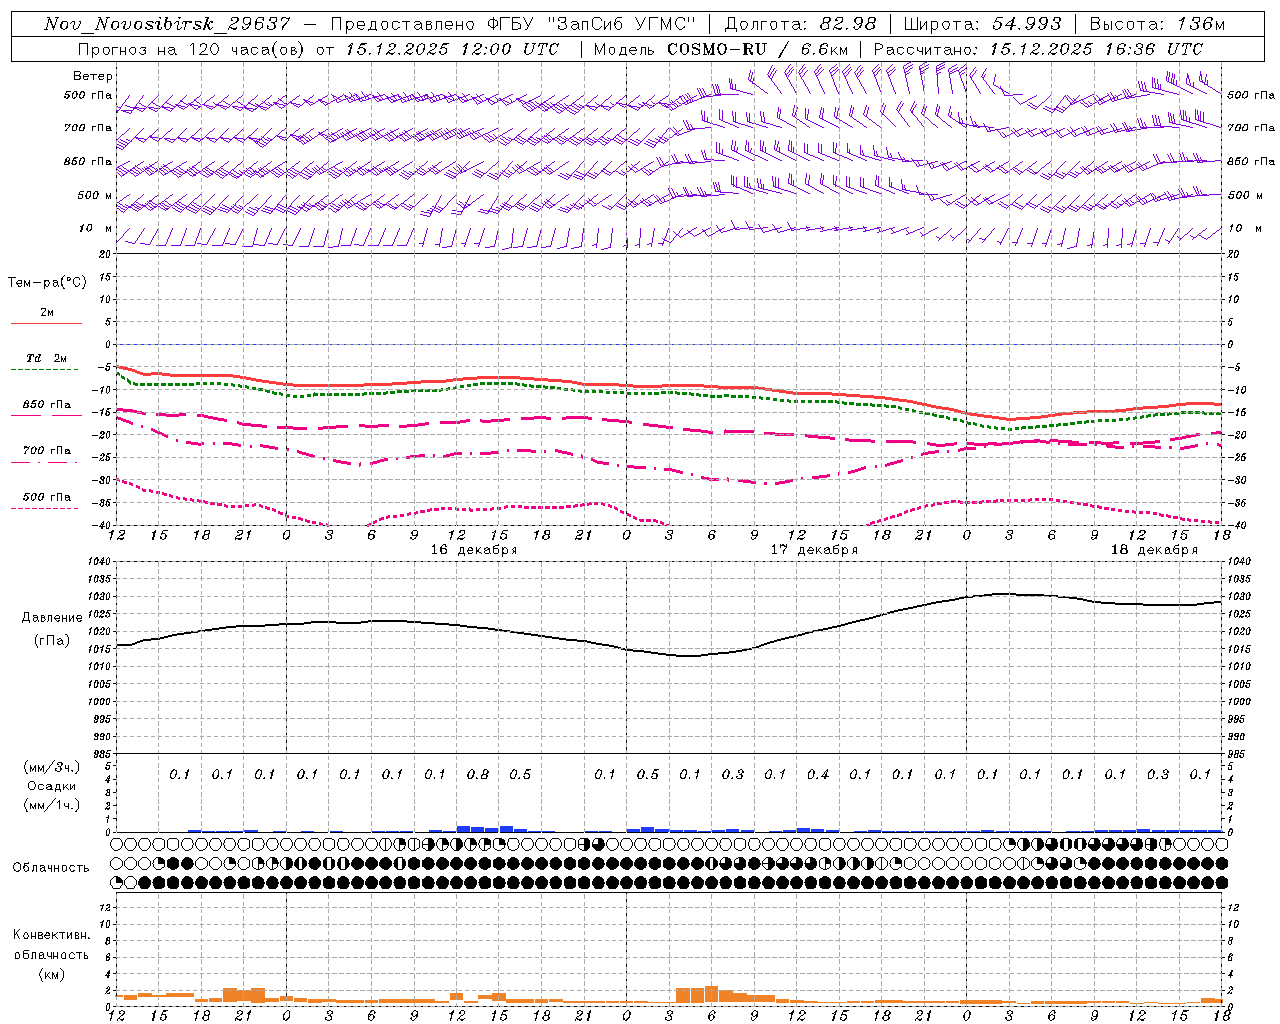Click the Рассчитано: 15.12.2025 16:36 UTC timestamp
Image resolution: width=1280 pixels, height=1024 pixels.
[1038, 49]
